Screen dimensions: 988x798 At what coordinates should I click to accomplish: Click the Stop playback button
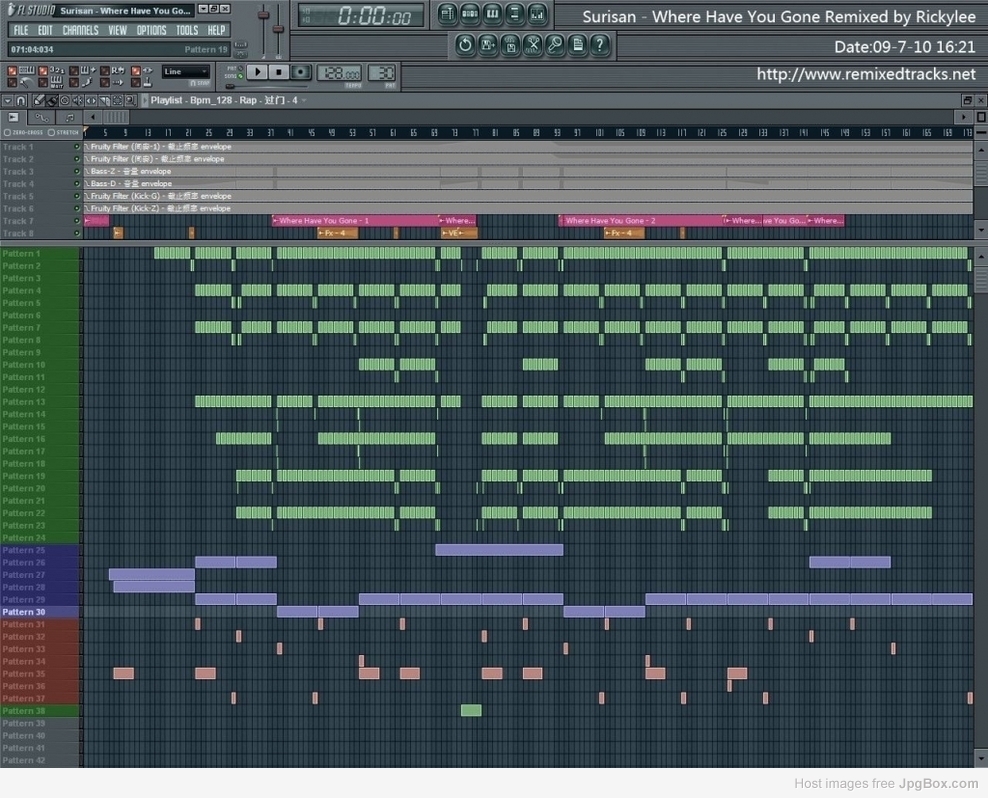(279, 72)
